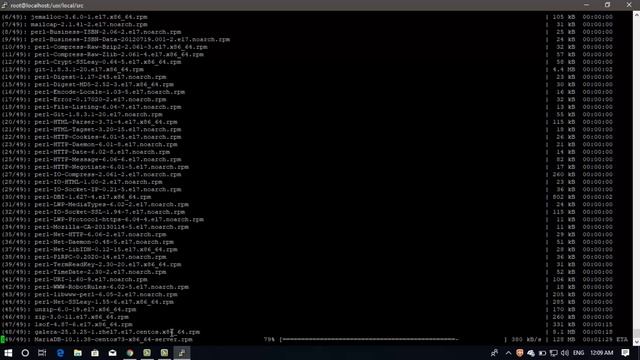Open the cloud sync tray icon
Image resolution: width=640 pixels, height=360 pixels.
531,353
